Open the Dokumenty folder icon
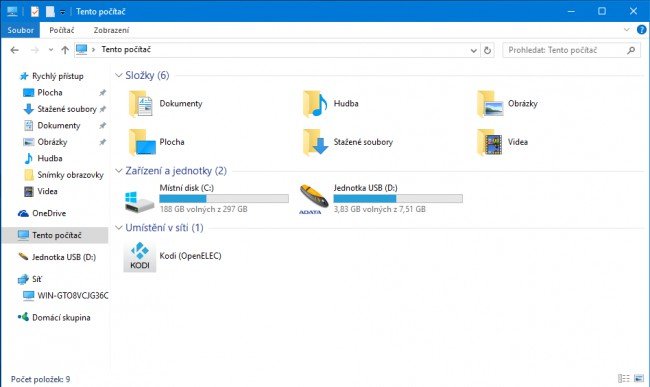 pos(141,104)
